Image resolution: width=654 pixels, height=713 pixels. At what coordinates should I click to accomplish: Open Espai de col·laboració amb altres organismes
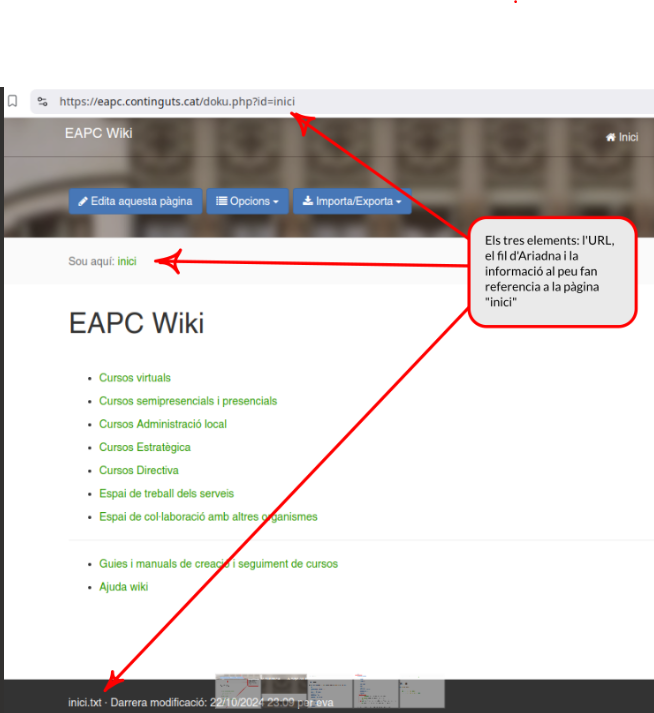tap(208, 517)
